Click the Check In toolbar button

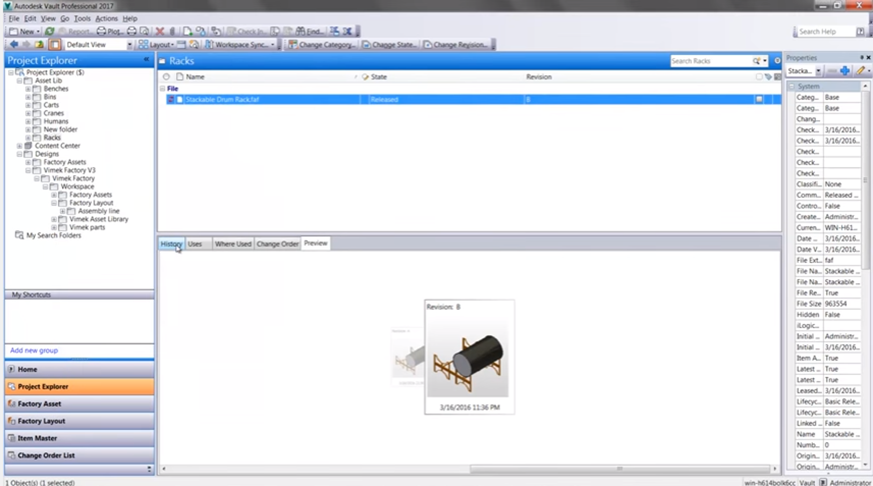246,31
